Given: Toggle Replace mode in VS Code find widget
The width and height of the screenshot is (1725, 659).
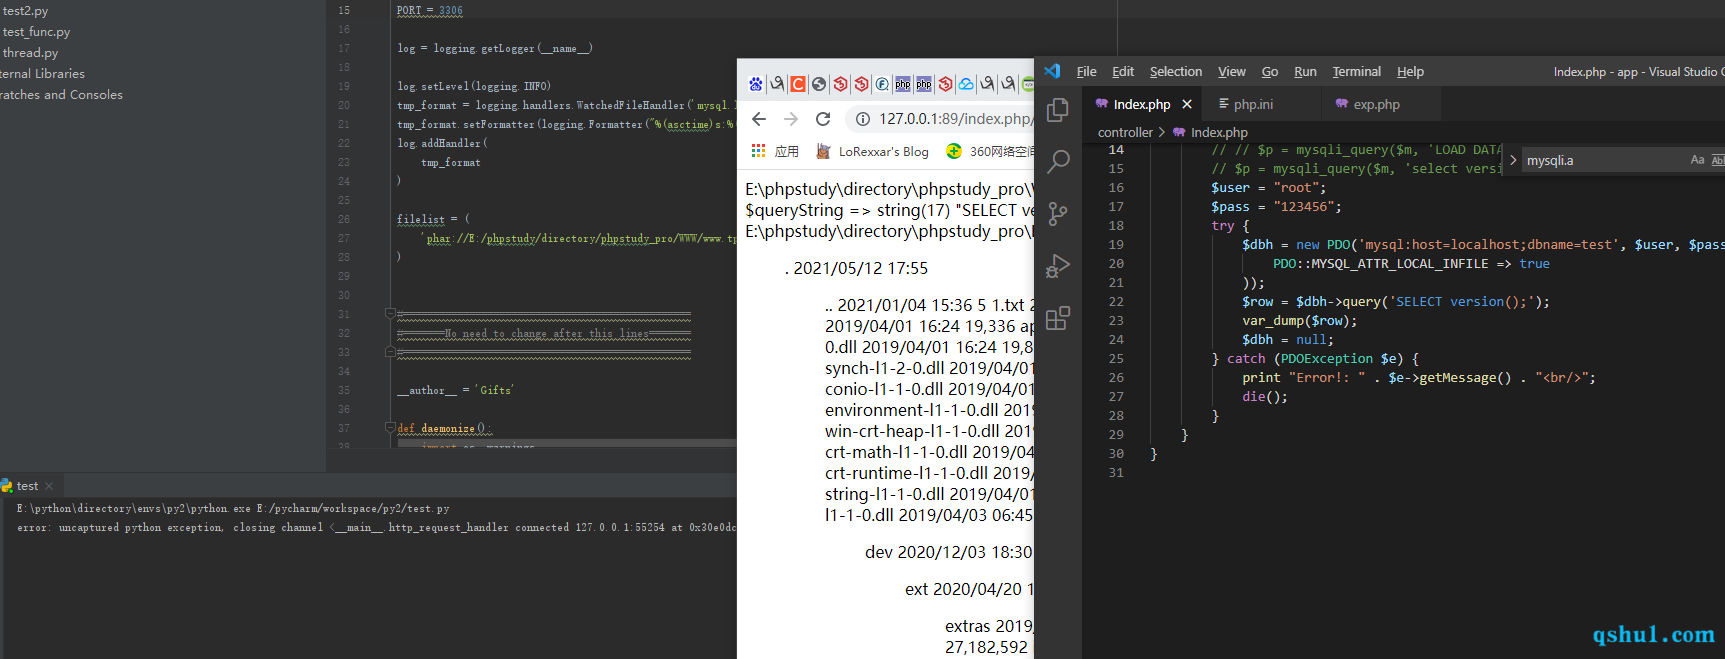Looking at the screenshot, I should tap(1513, 160).
